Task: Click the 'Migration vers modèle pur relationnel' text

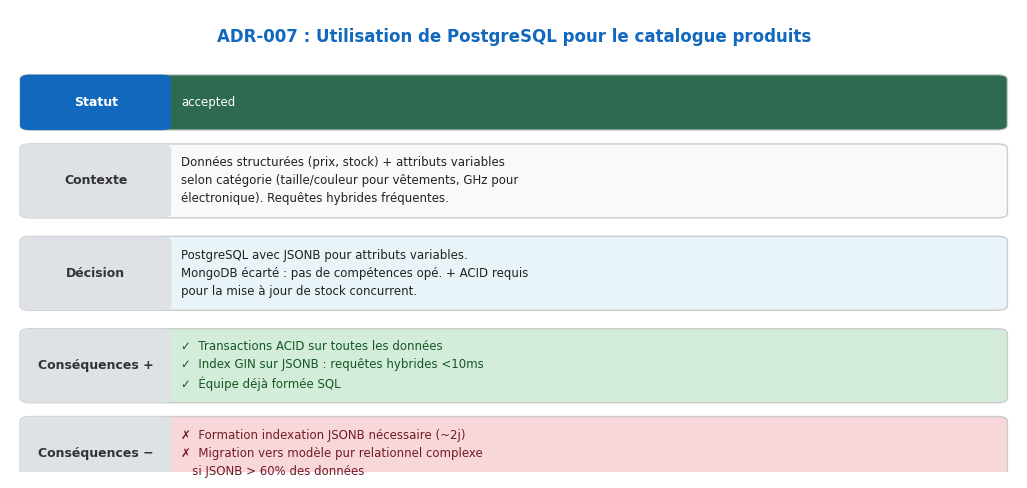Action: (340, 454)
